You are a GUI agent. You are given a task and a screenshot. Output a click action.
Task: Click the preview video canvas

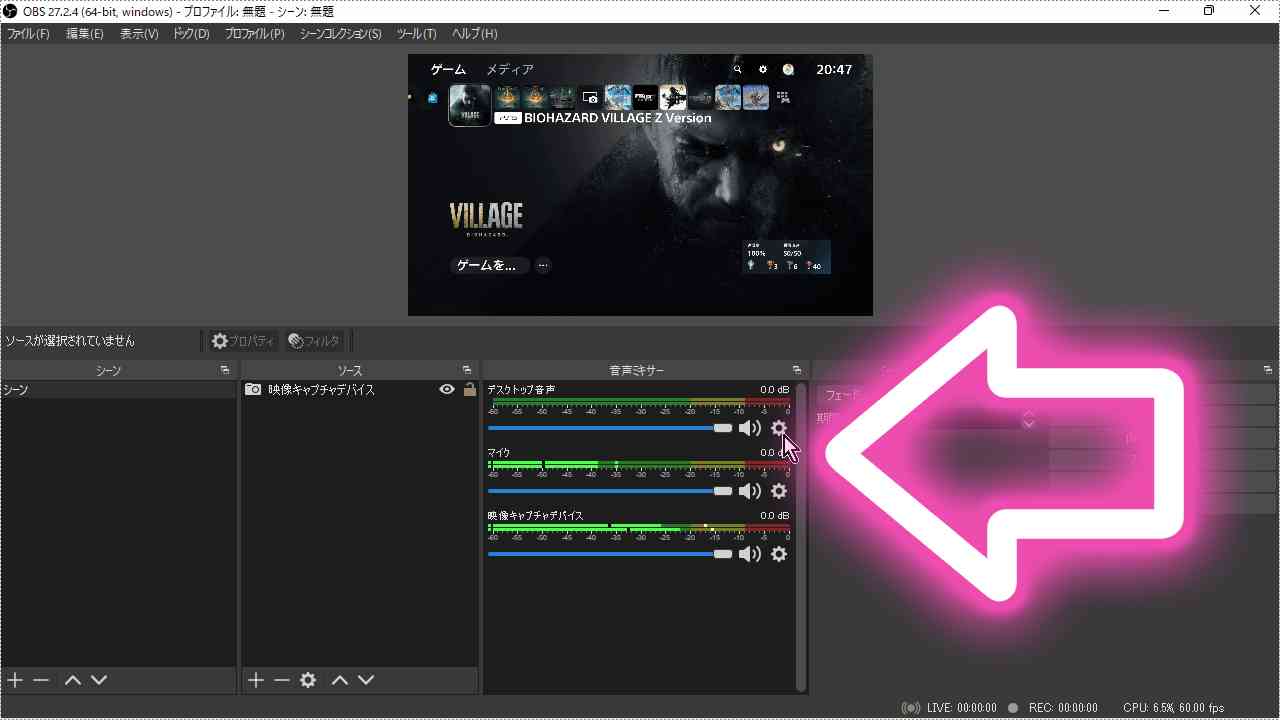point(640,185)
